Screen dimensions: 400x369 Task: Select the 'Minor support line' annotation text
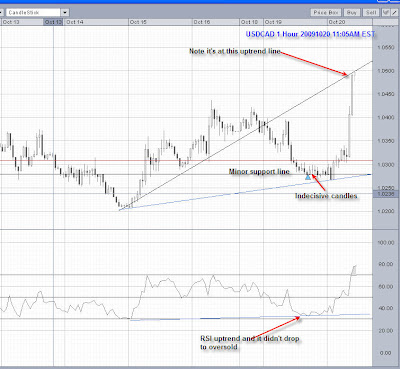pos(259,172)
